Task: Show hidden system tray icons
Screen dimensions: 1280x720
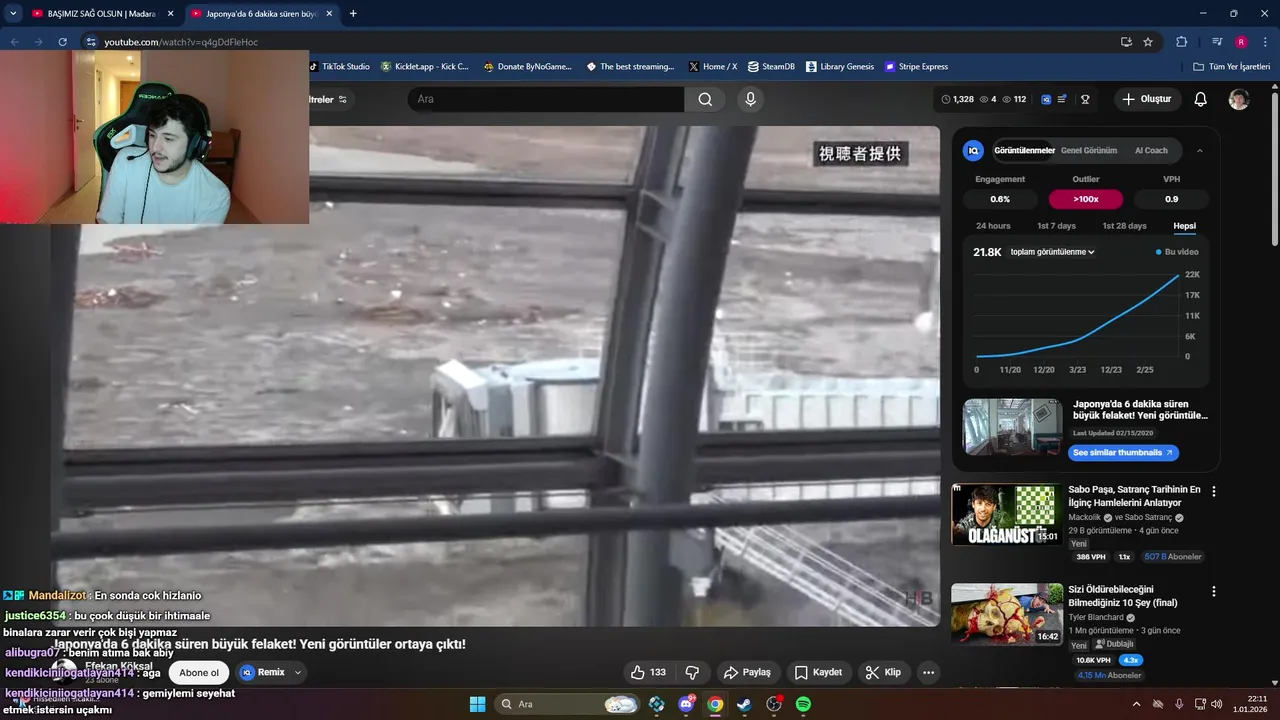Action: pos(1136,704)
